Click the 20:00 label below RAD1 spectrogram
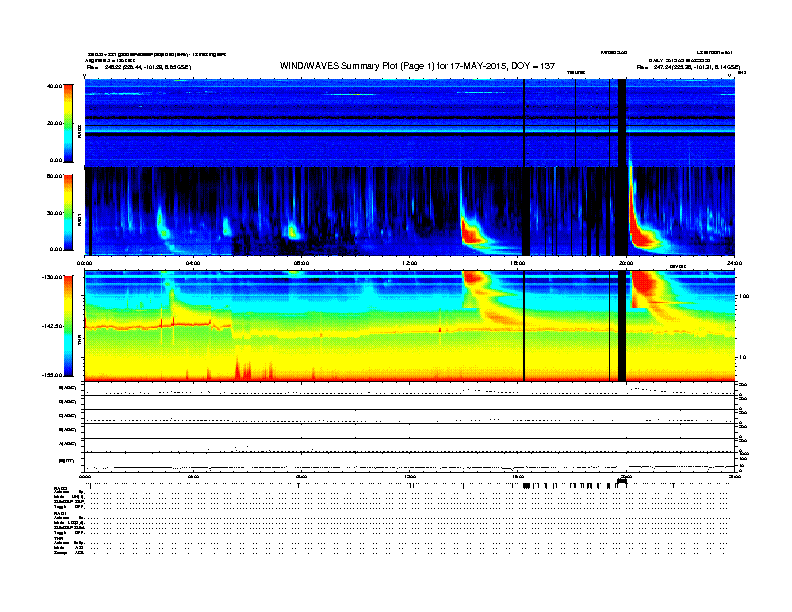 [x=626, y=263]
